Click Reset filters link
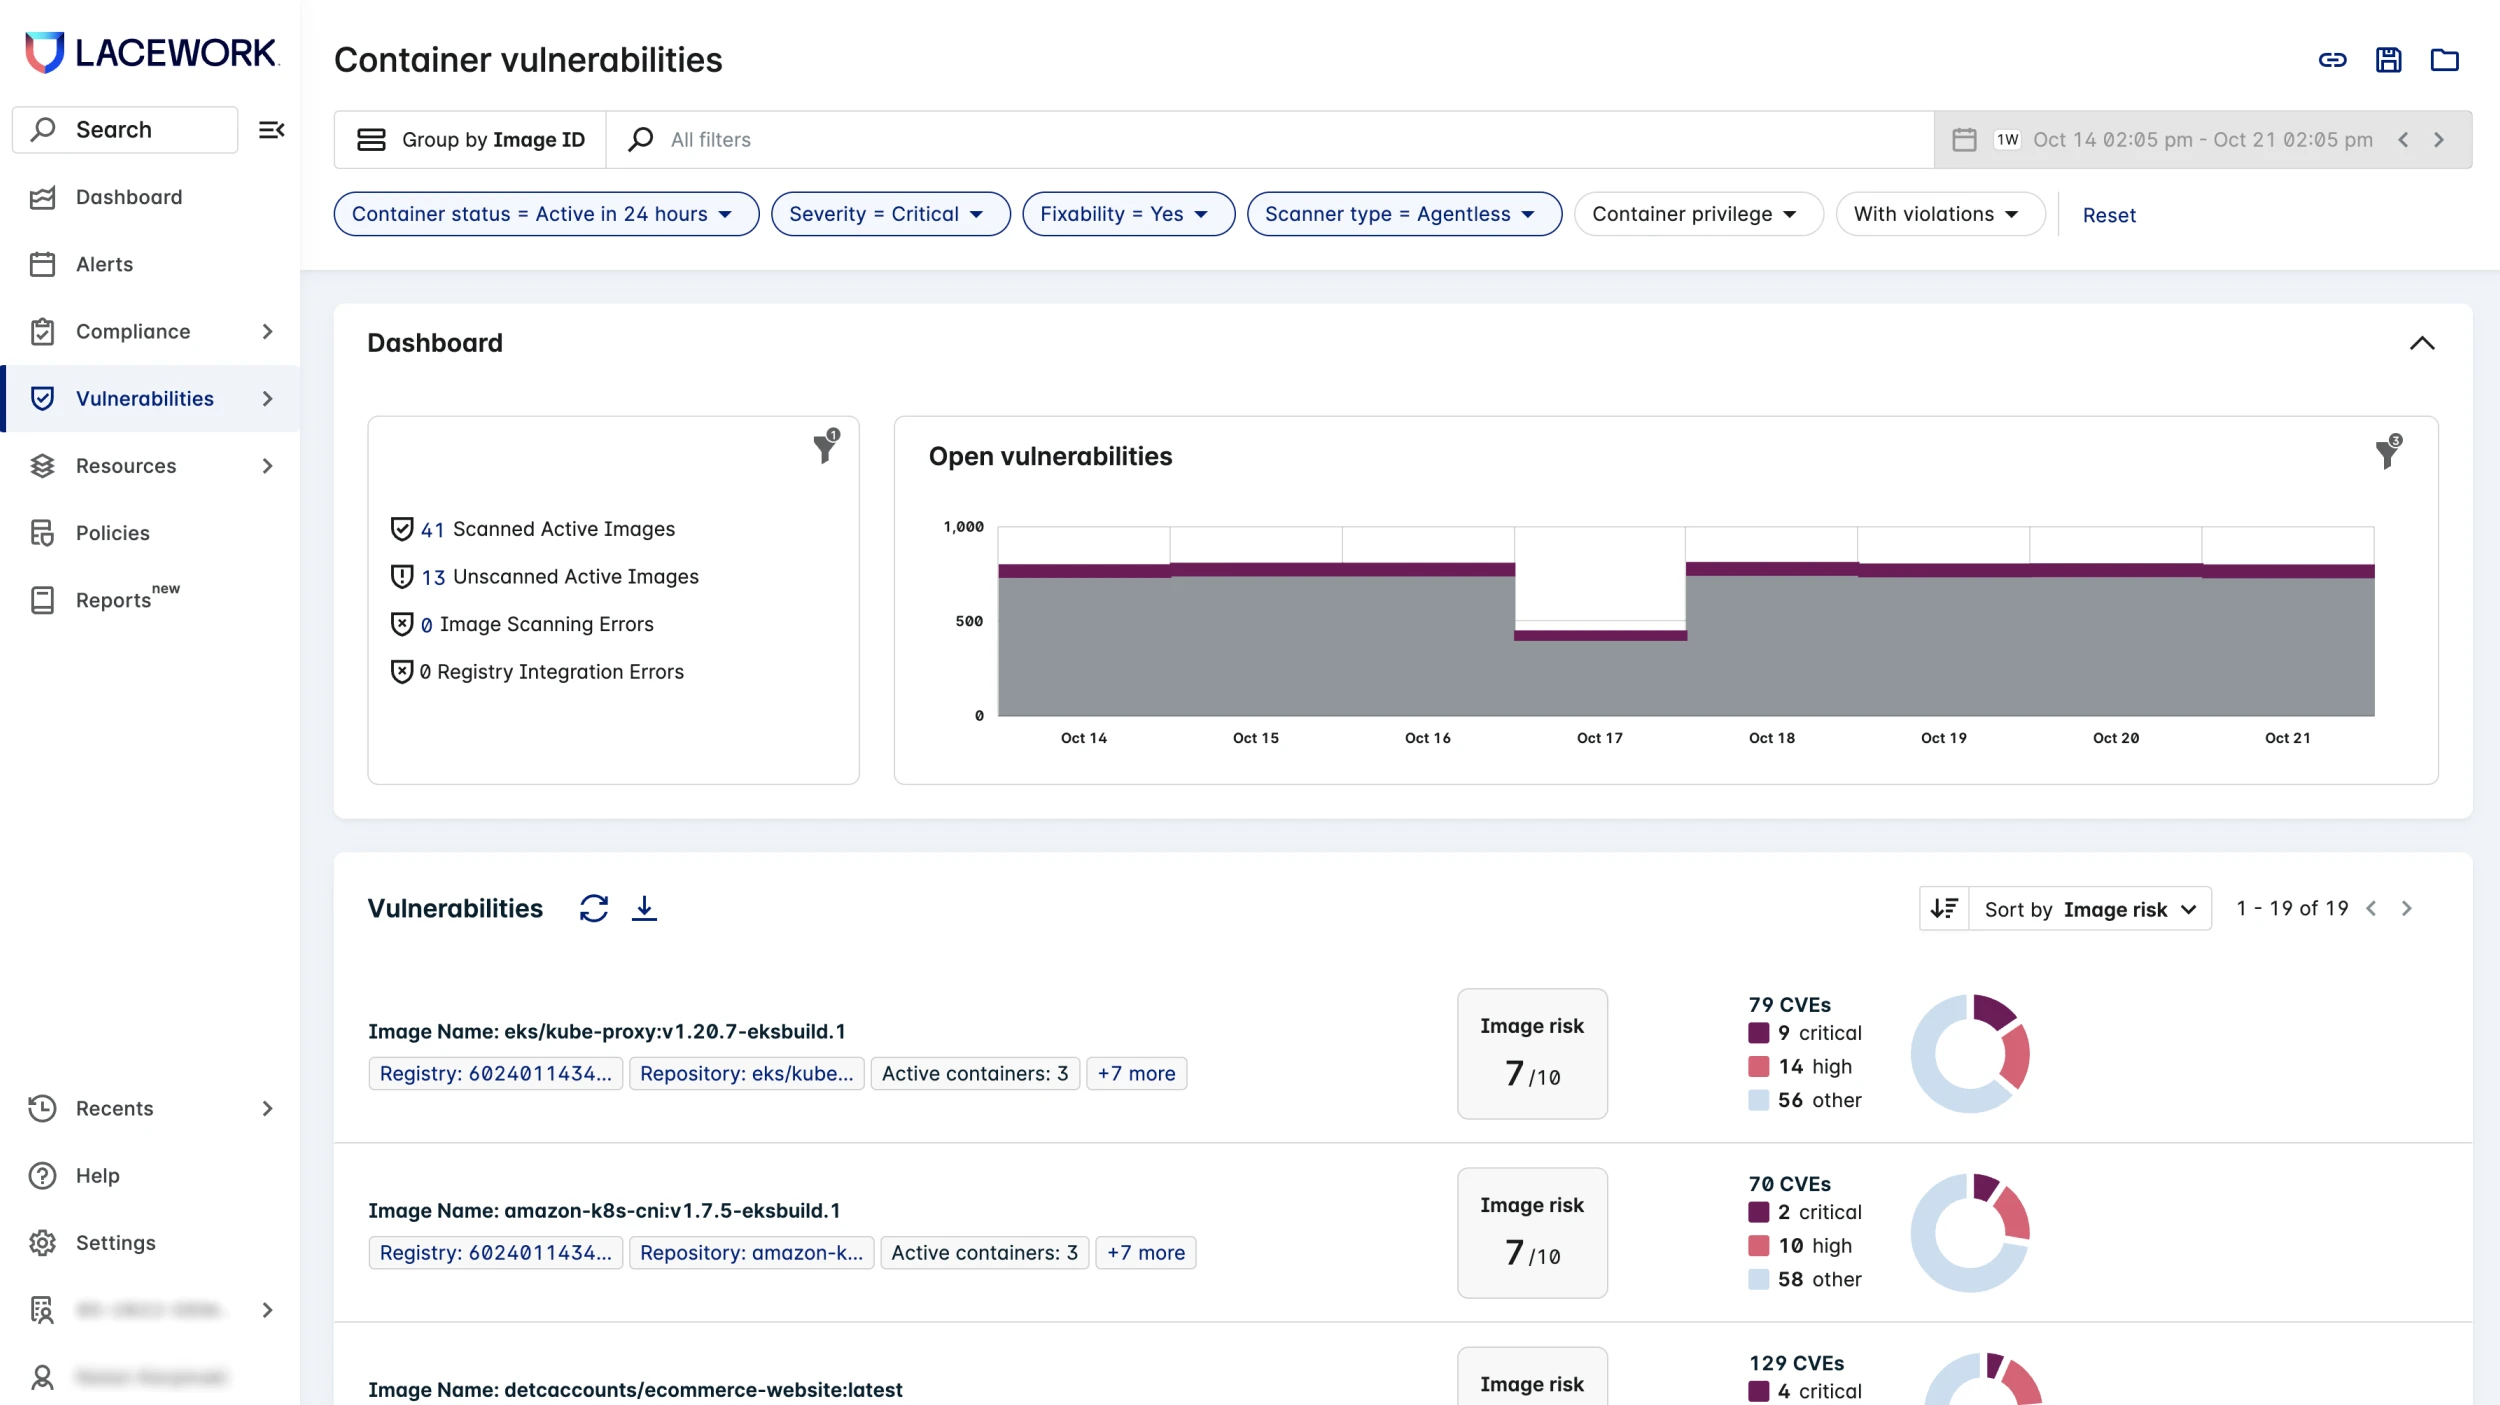This screenshot has height=1405, width=2500. (x=2109, y=215)
